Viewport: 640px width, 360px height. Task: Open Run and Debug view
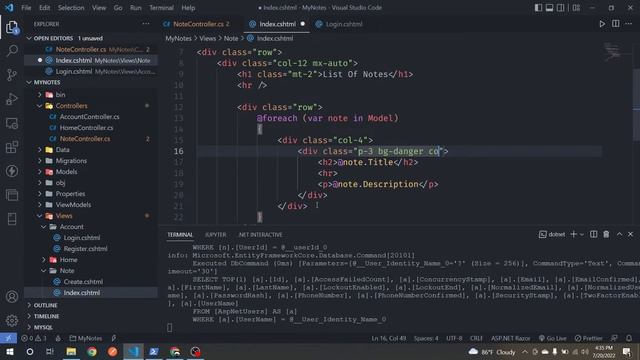[x=12, y=99]
